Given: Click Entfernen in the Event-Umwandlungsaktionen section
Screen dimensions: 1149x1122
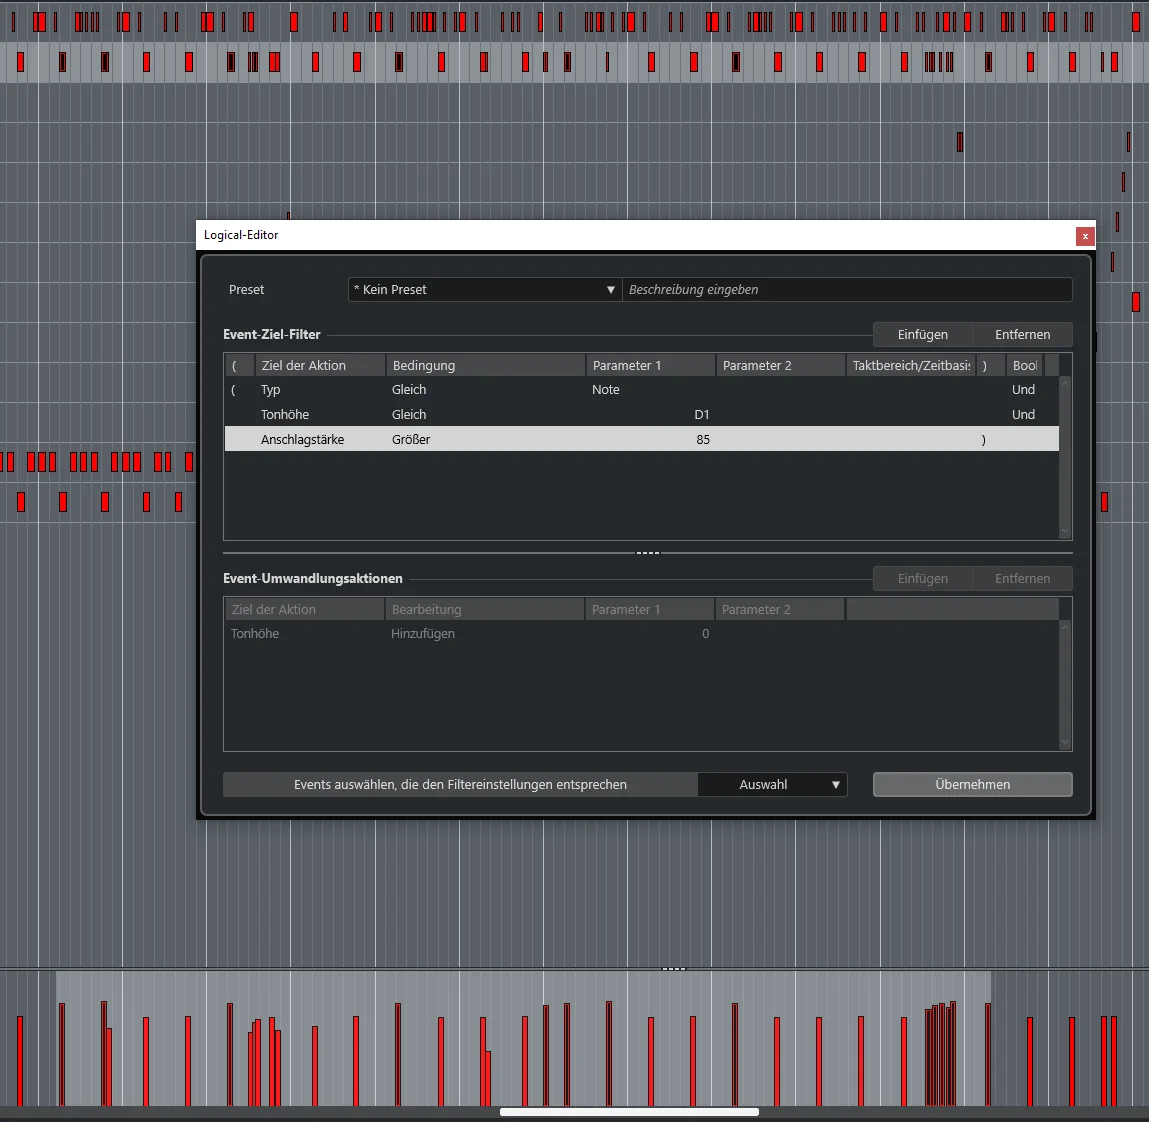Looking at the screenshot, I should click(x=1022, y=578).
